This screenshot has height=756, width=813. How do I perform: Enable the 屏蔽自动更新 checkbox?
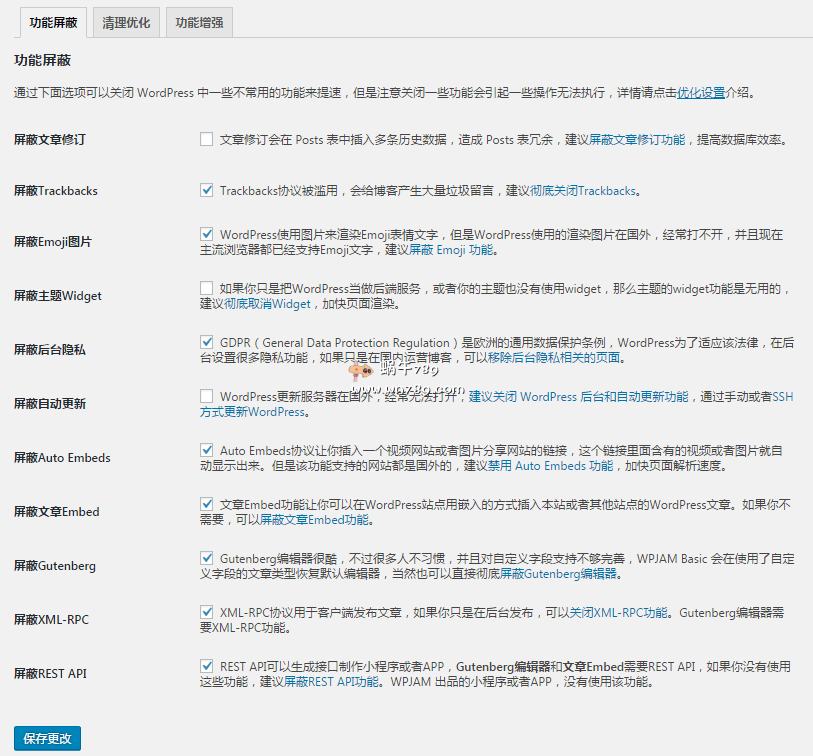point(207,397)
